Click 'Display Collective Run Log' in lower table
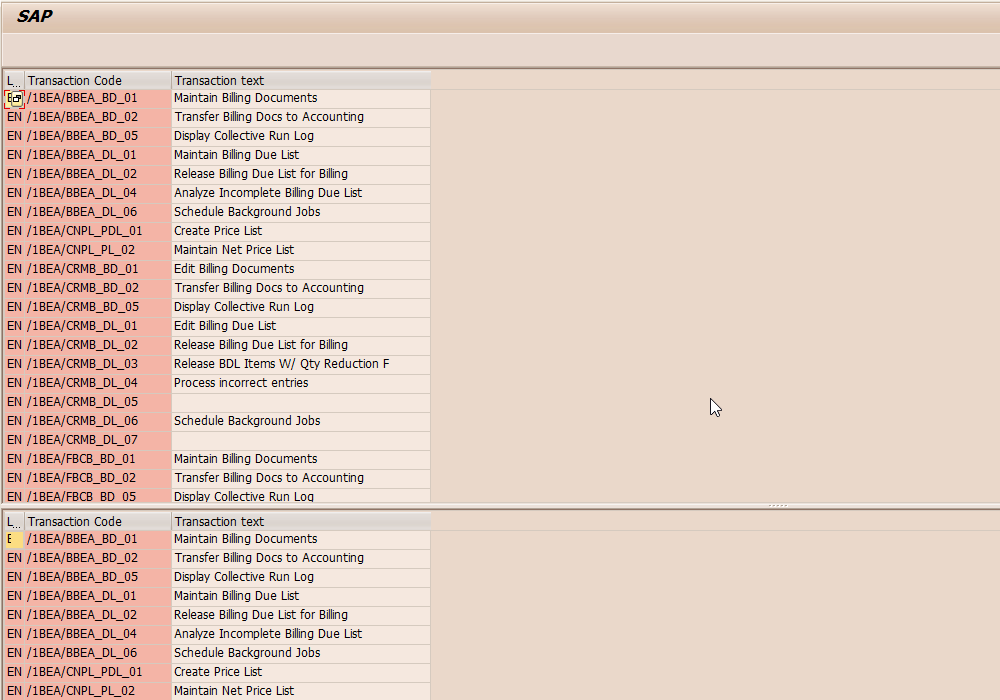1000x700 pixels. coord(244,578)
